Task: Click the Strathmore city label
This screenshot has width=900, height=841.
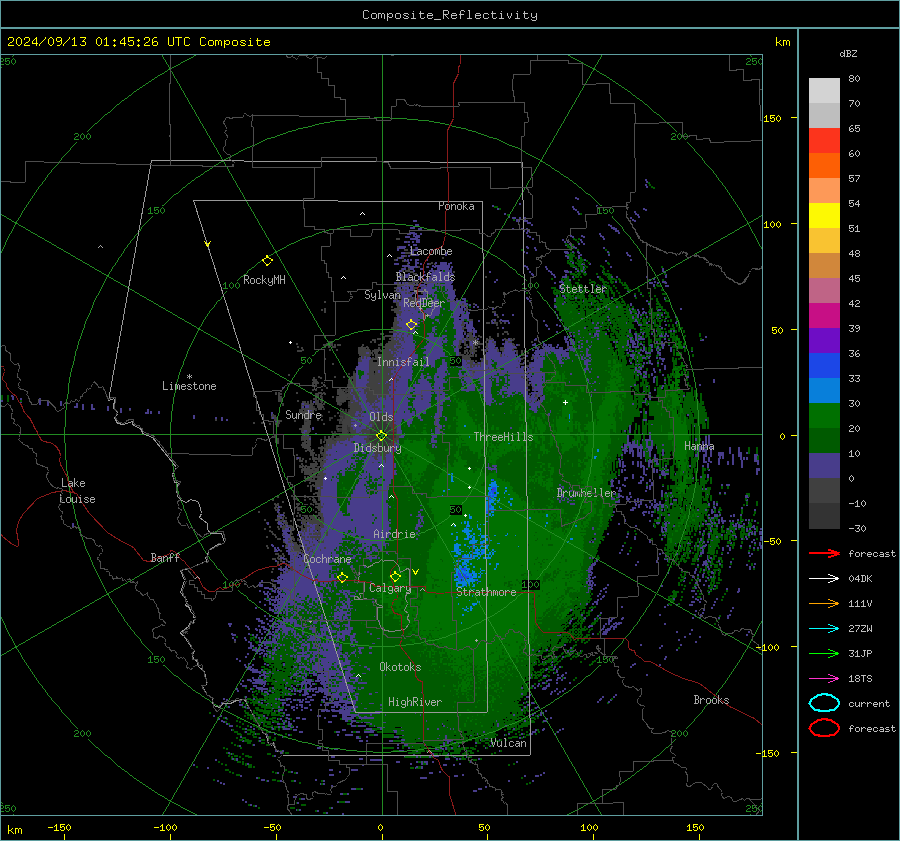Action: [486, 592]
